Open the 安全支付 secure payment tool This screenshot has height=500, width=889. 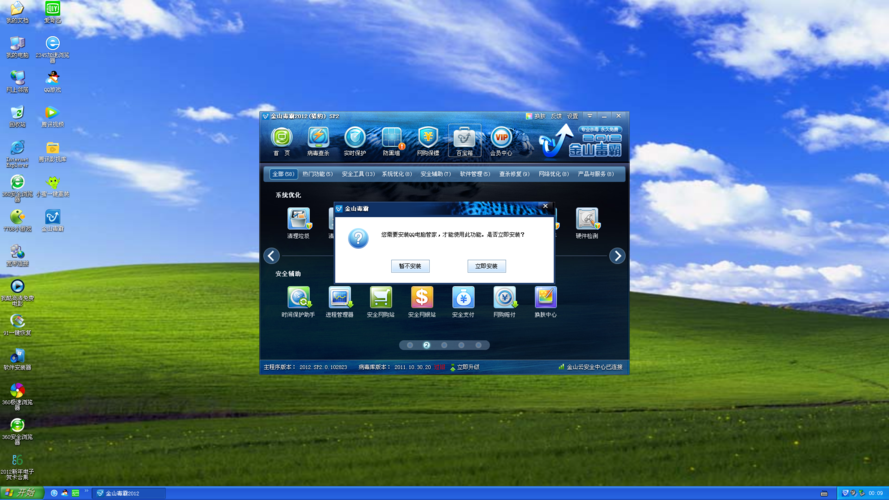(x=463, y=300)
